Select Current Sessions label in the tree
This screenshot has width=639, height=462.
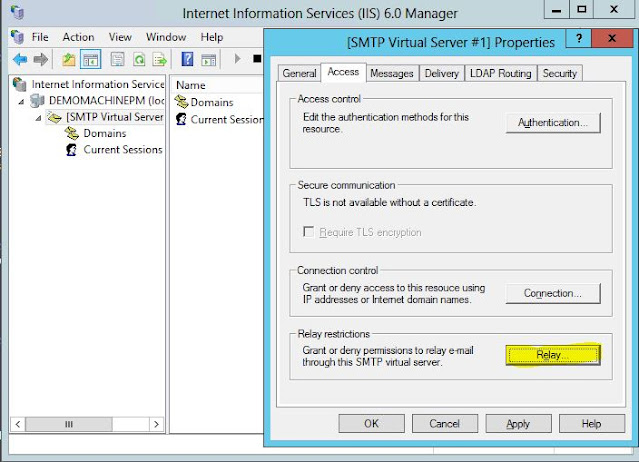123,150
